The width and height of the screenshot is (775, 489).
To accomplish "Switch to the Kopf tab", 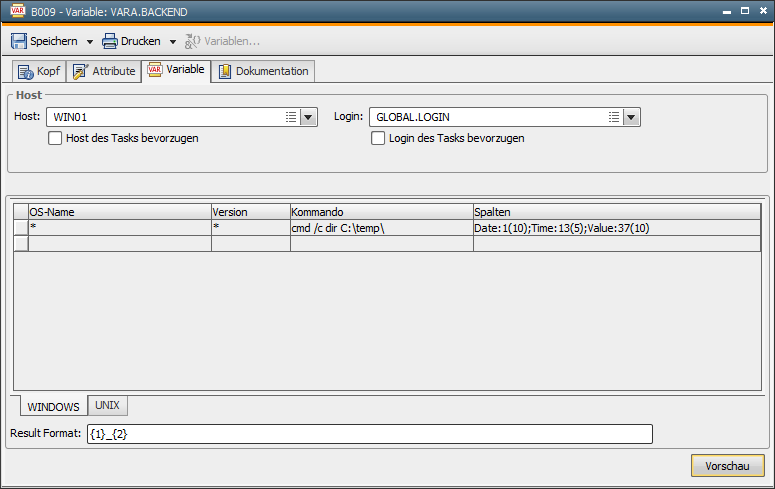I will [x=39, y=71].
